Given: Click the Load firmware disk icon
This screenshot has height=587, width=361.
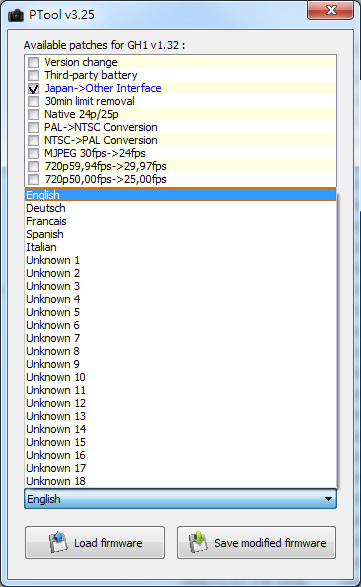Looking at the screenshot, I should pyautogui.click(x=58, y=542).
